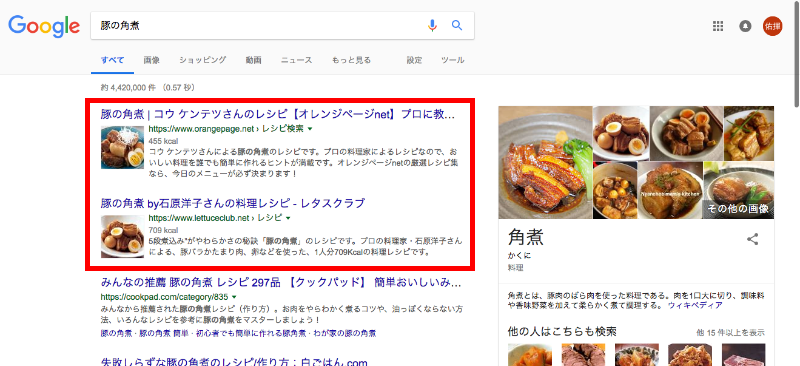
Task: Click the magnifying glass search button
Action: coord(457,26)
